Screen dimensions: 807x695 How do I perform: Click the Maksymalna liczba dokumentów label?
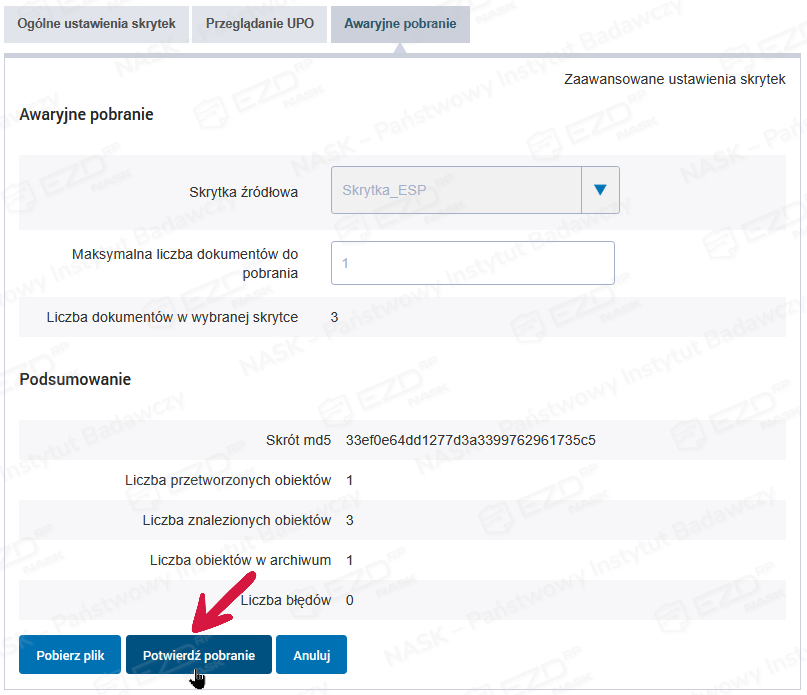pyautogui.click(x=185, y=263)
